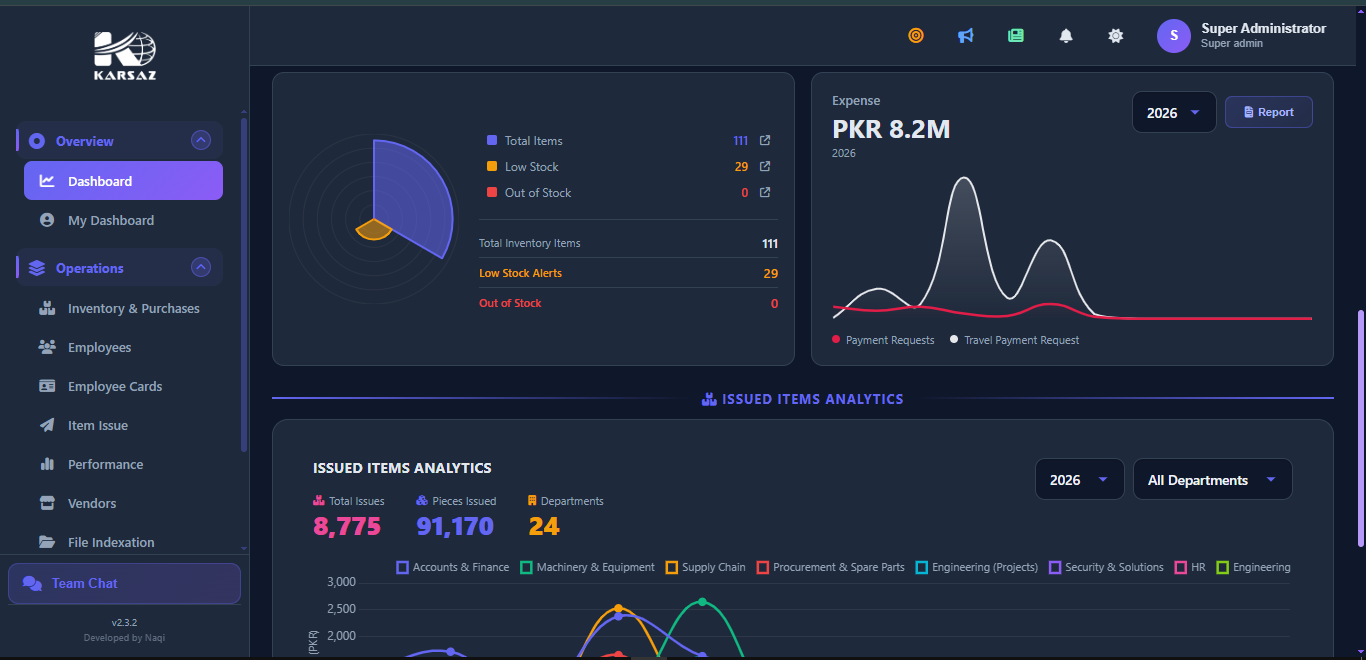1366x660 pixels.
Task: Click the Overview circle icon
Action: [37, 141]
